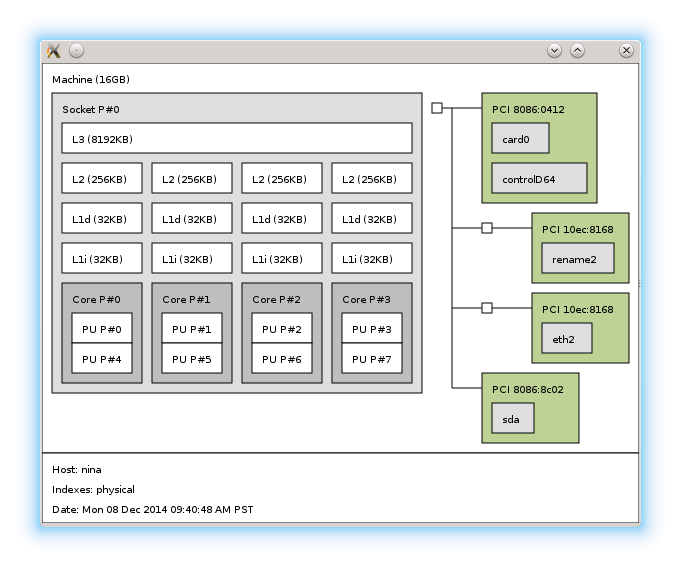The height and width of the screenshot is (567, 681).
Task: Click the Socket P#0 label
Action: 91,109
